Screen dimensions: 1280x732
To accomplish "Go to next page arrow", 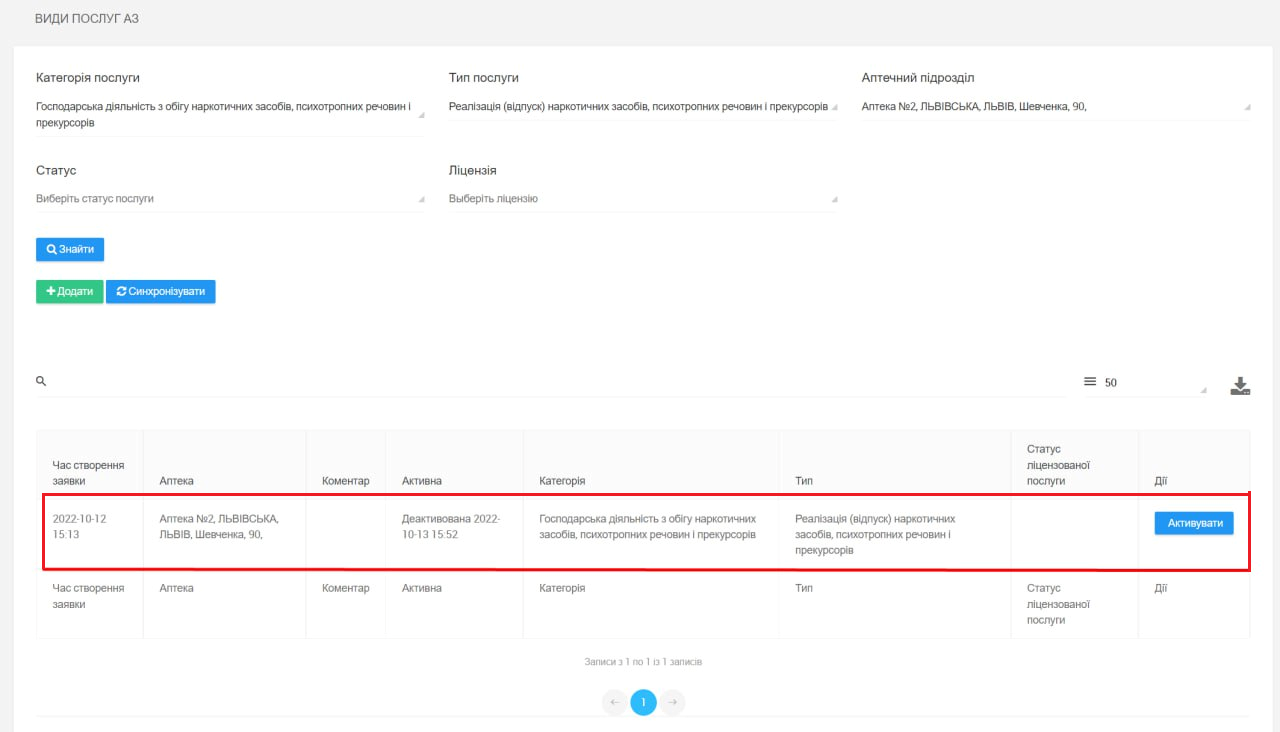I will [672, 703].
